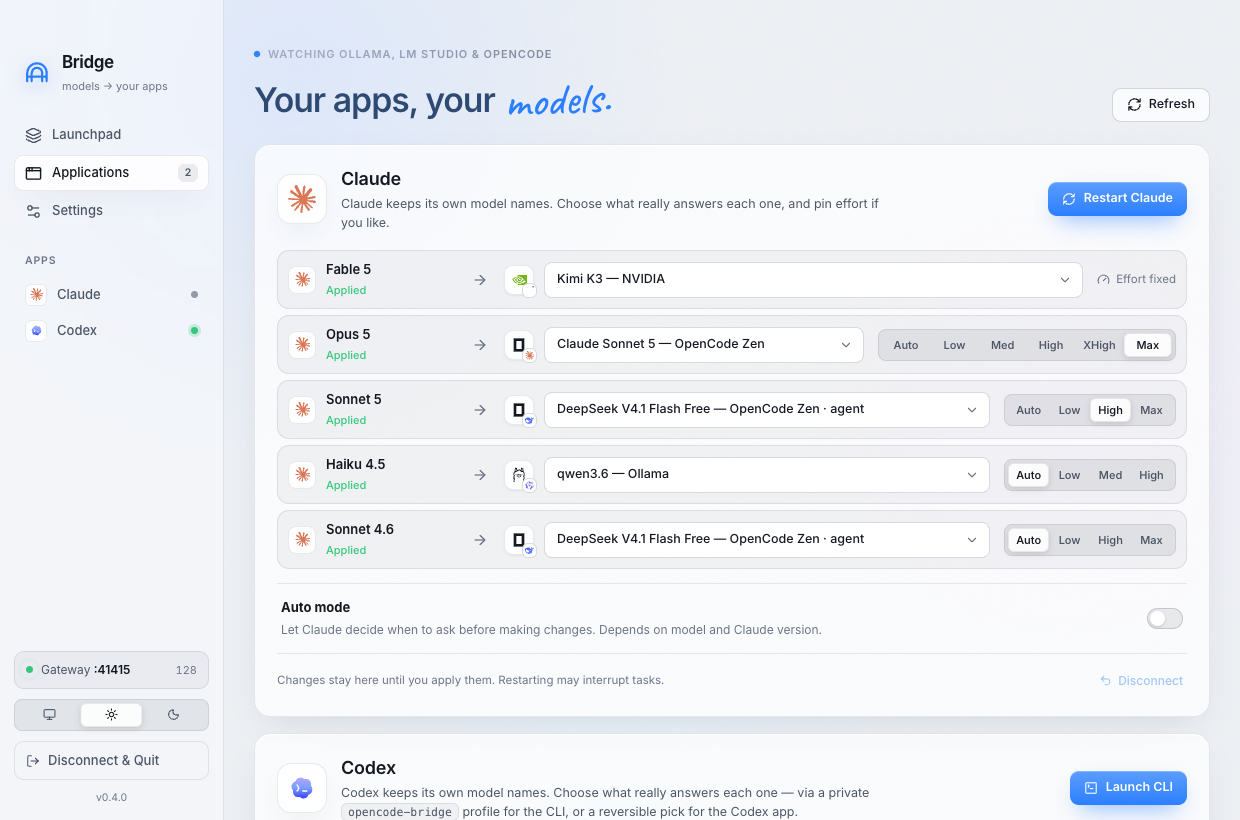Viewport: 1240px width, 820px height.
Task: Open Sonnet 5 model dropdown DeepSeek V4.1
Action: (767, 410)
